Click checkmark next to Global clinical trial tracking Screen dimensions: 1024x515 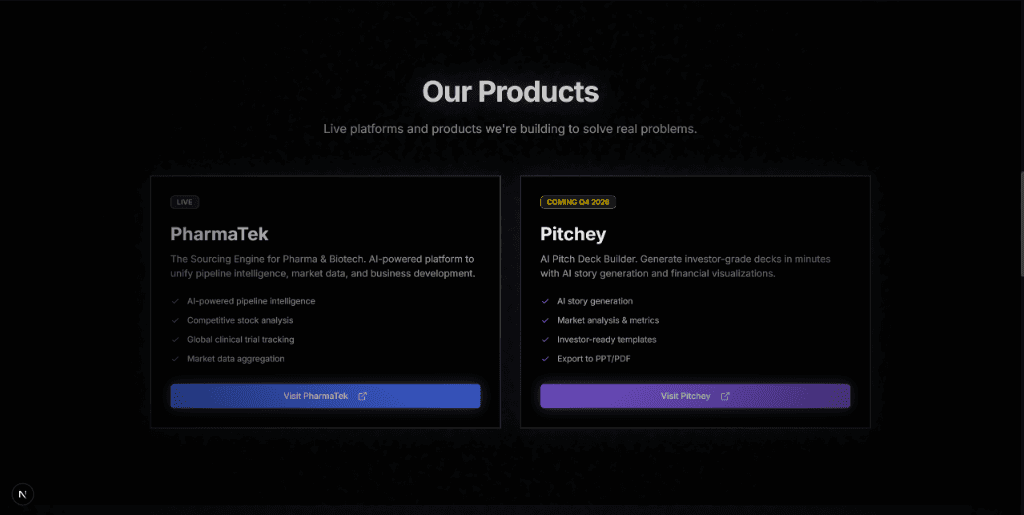pyautogui.click(x=175, y=339)
